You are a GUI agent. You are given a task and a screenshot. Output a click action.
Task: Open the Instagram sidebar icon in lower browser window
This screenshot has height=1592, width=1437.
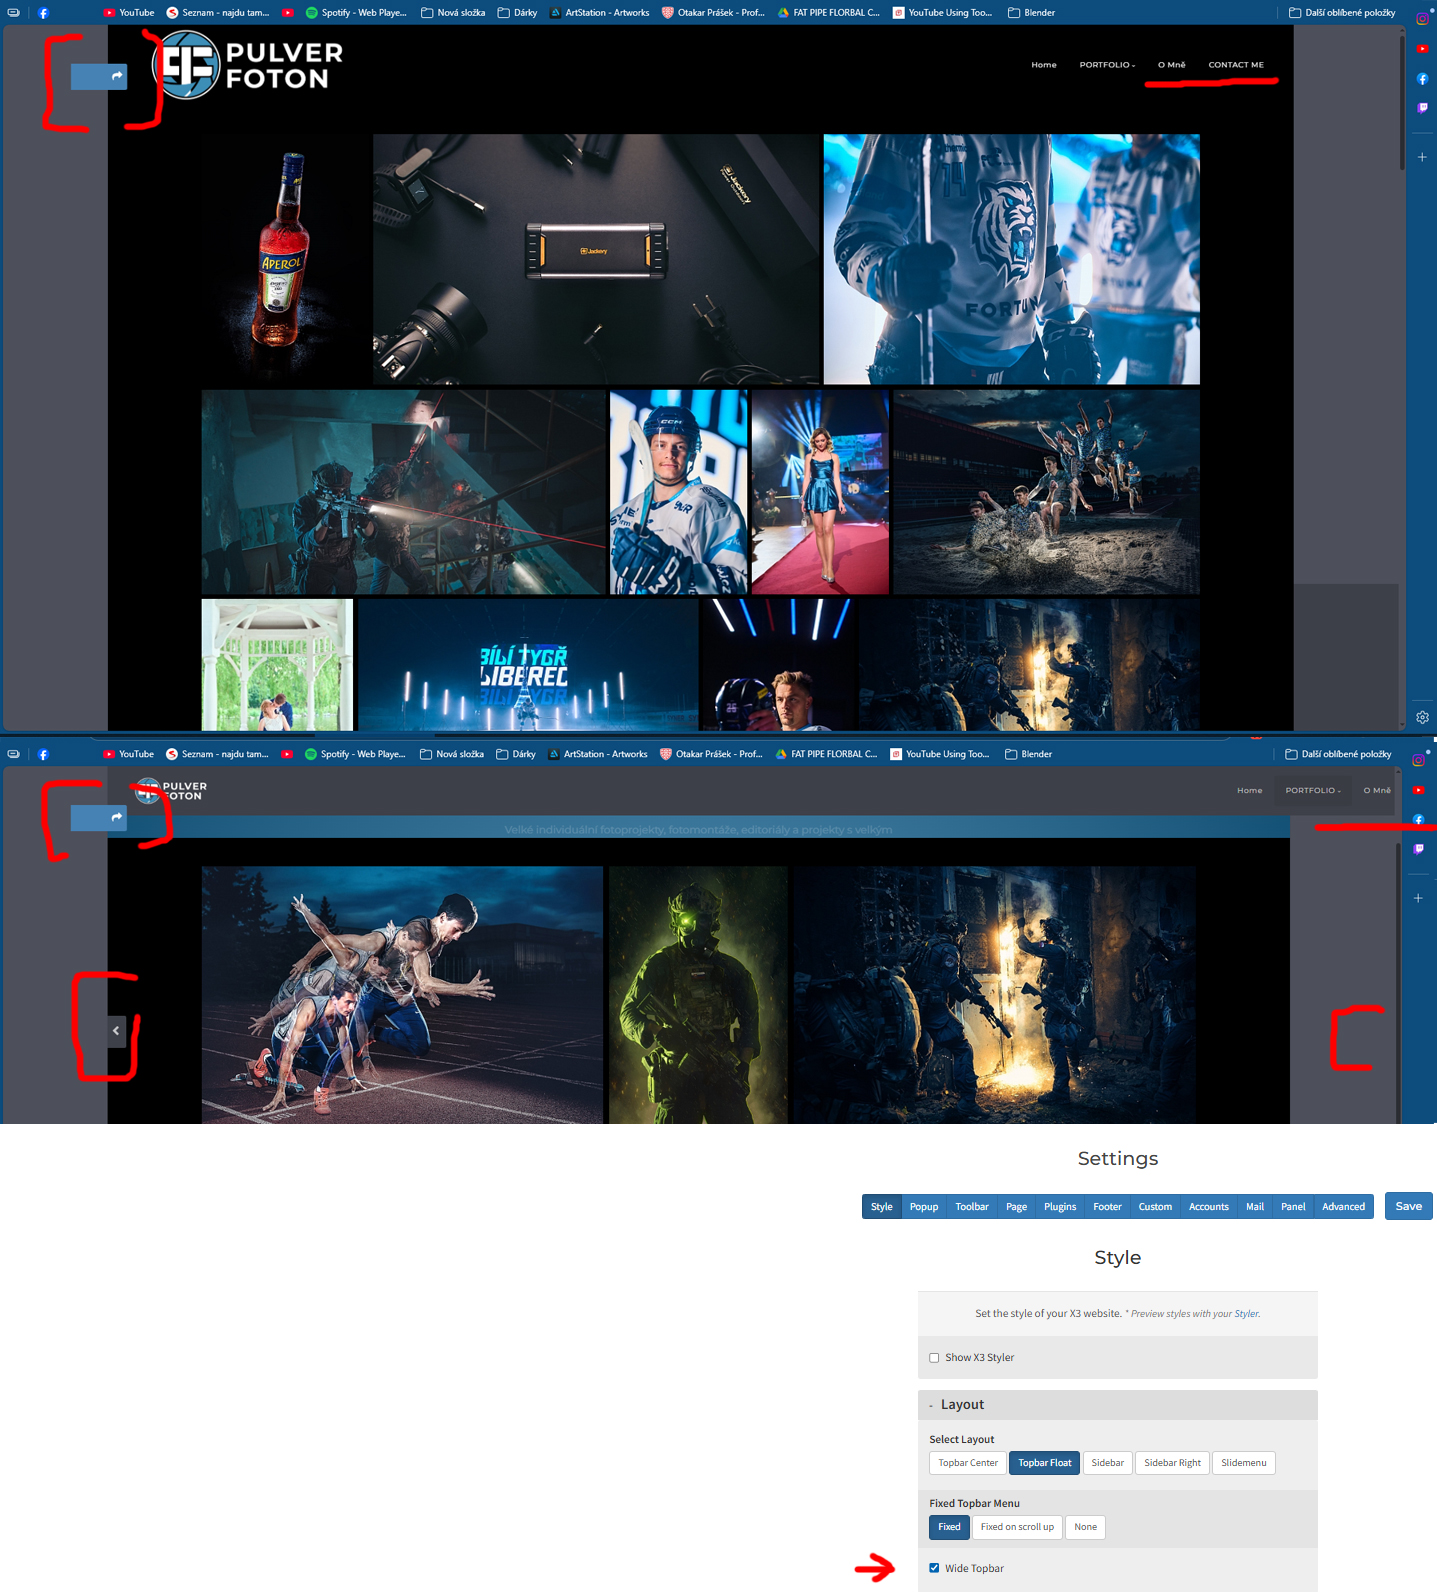1418,760
